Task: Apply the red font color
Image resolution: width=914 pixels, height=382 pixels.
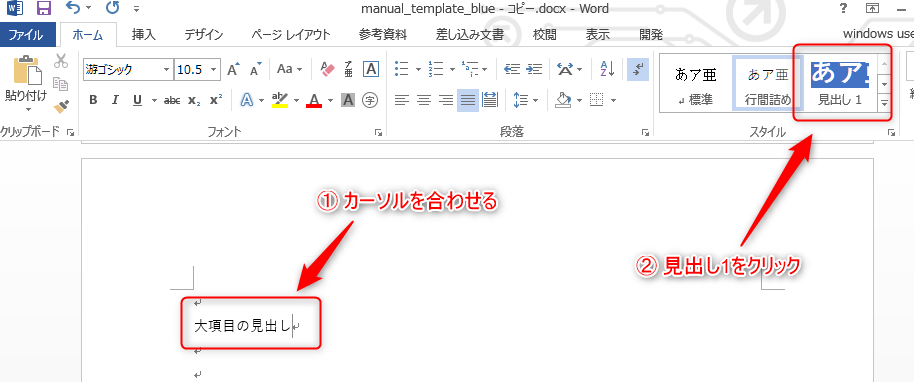Action: 315,100
